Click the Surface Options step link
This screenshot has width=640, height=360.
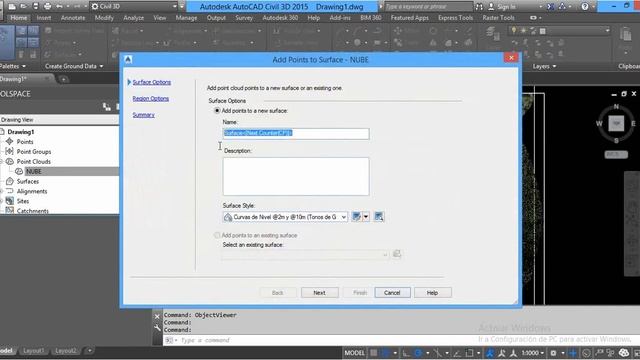tap(152, 82)
